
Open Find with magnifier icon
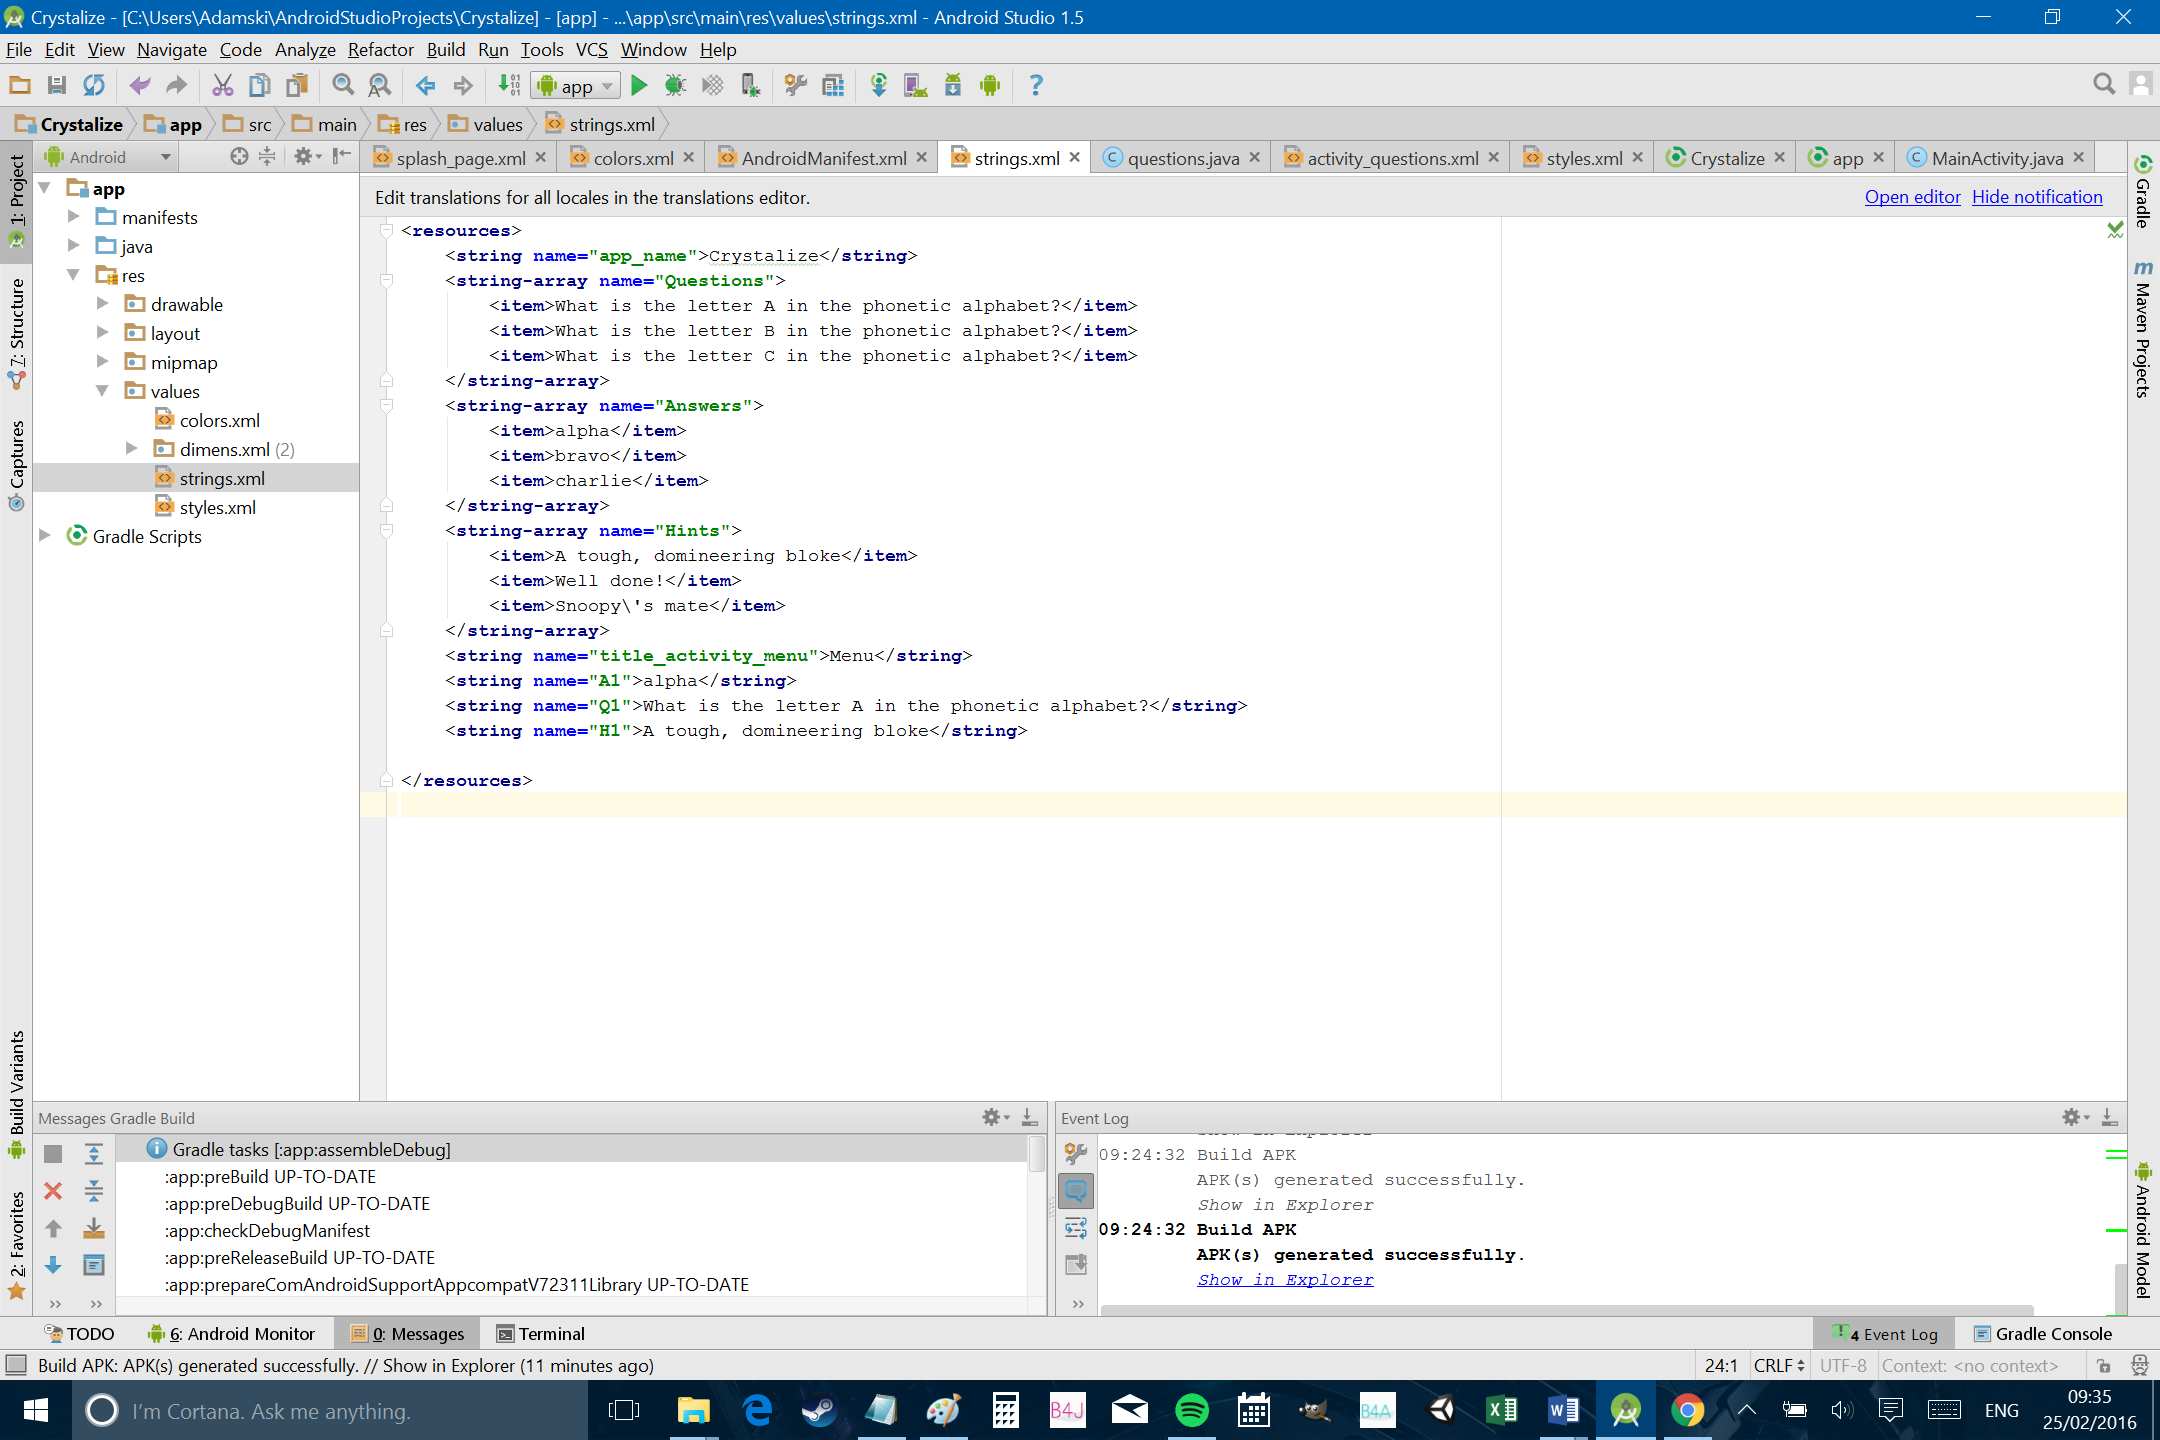pos(343,86)
